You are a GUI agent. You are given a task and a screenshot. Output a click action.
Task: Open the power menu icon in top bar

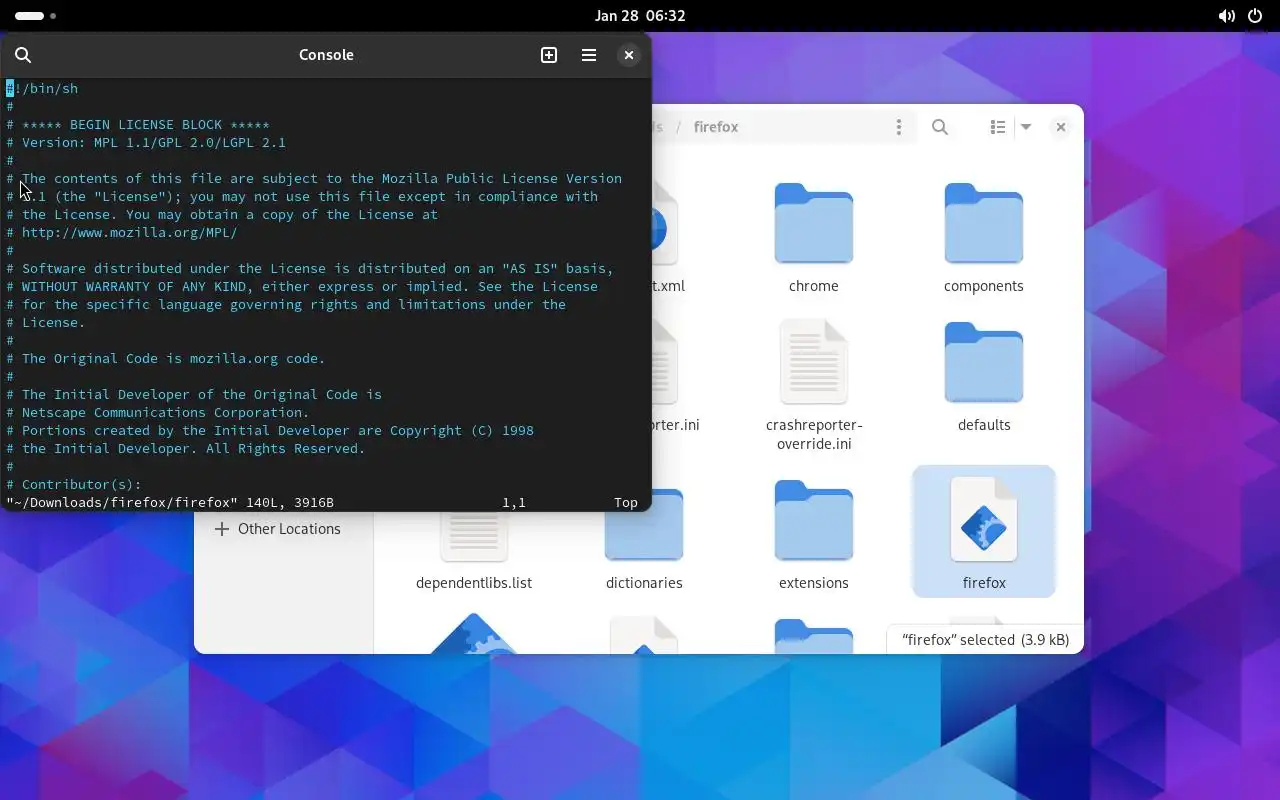(x=1255, y=16)
